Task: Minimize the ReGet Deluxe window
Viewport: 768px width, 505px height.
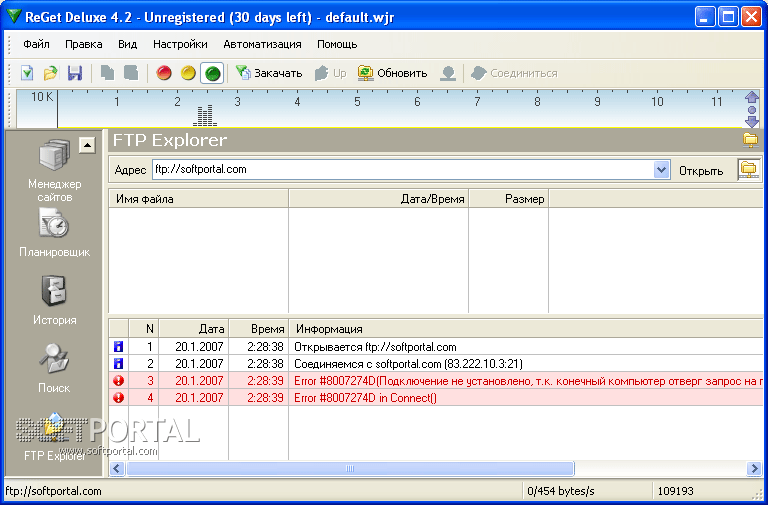Action: 705,17
